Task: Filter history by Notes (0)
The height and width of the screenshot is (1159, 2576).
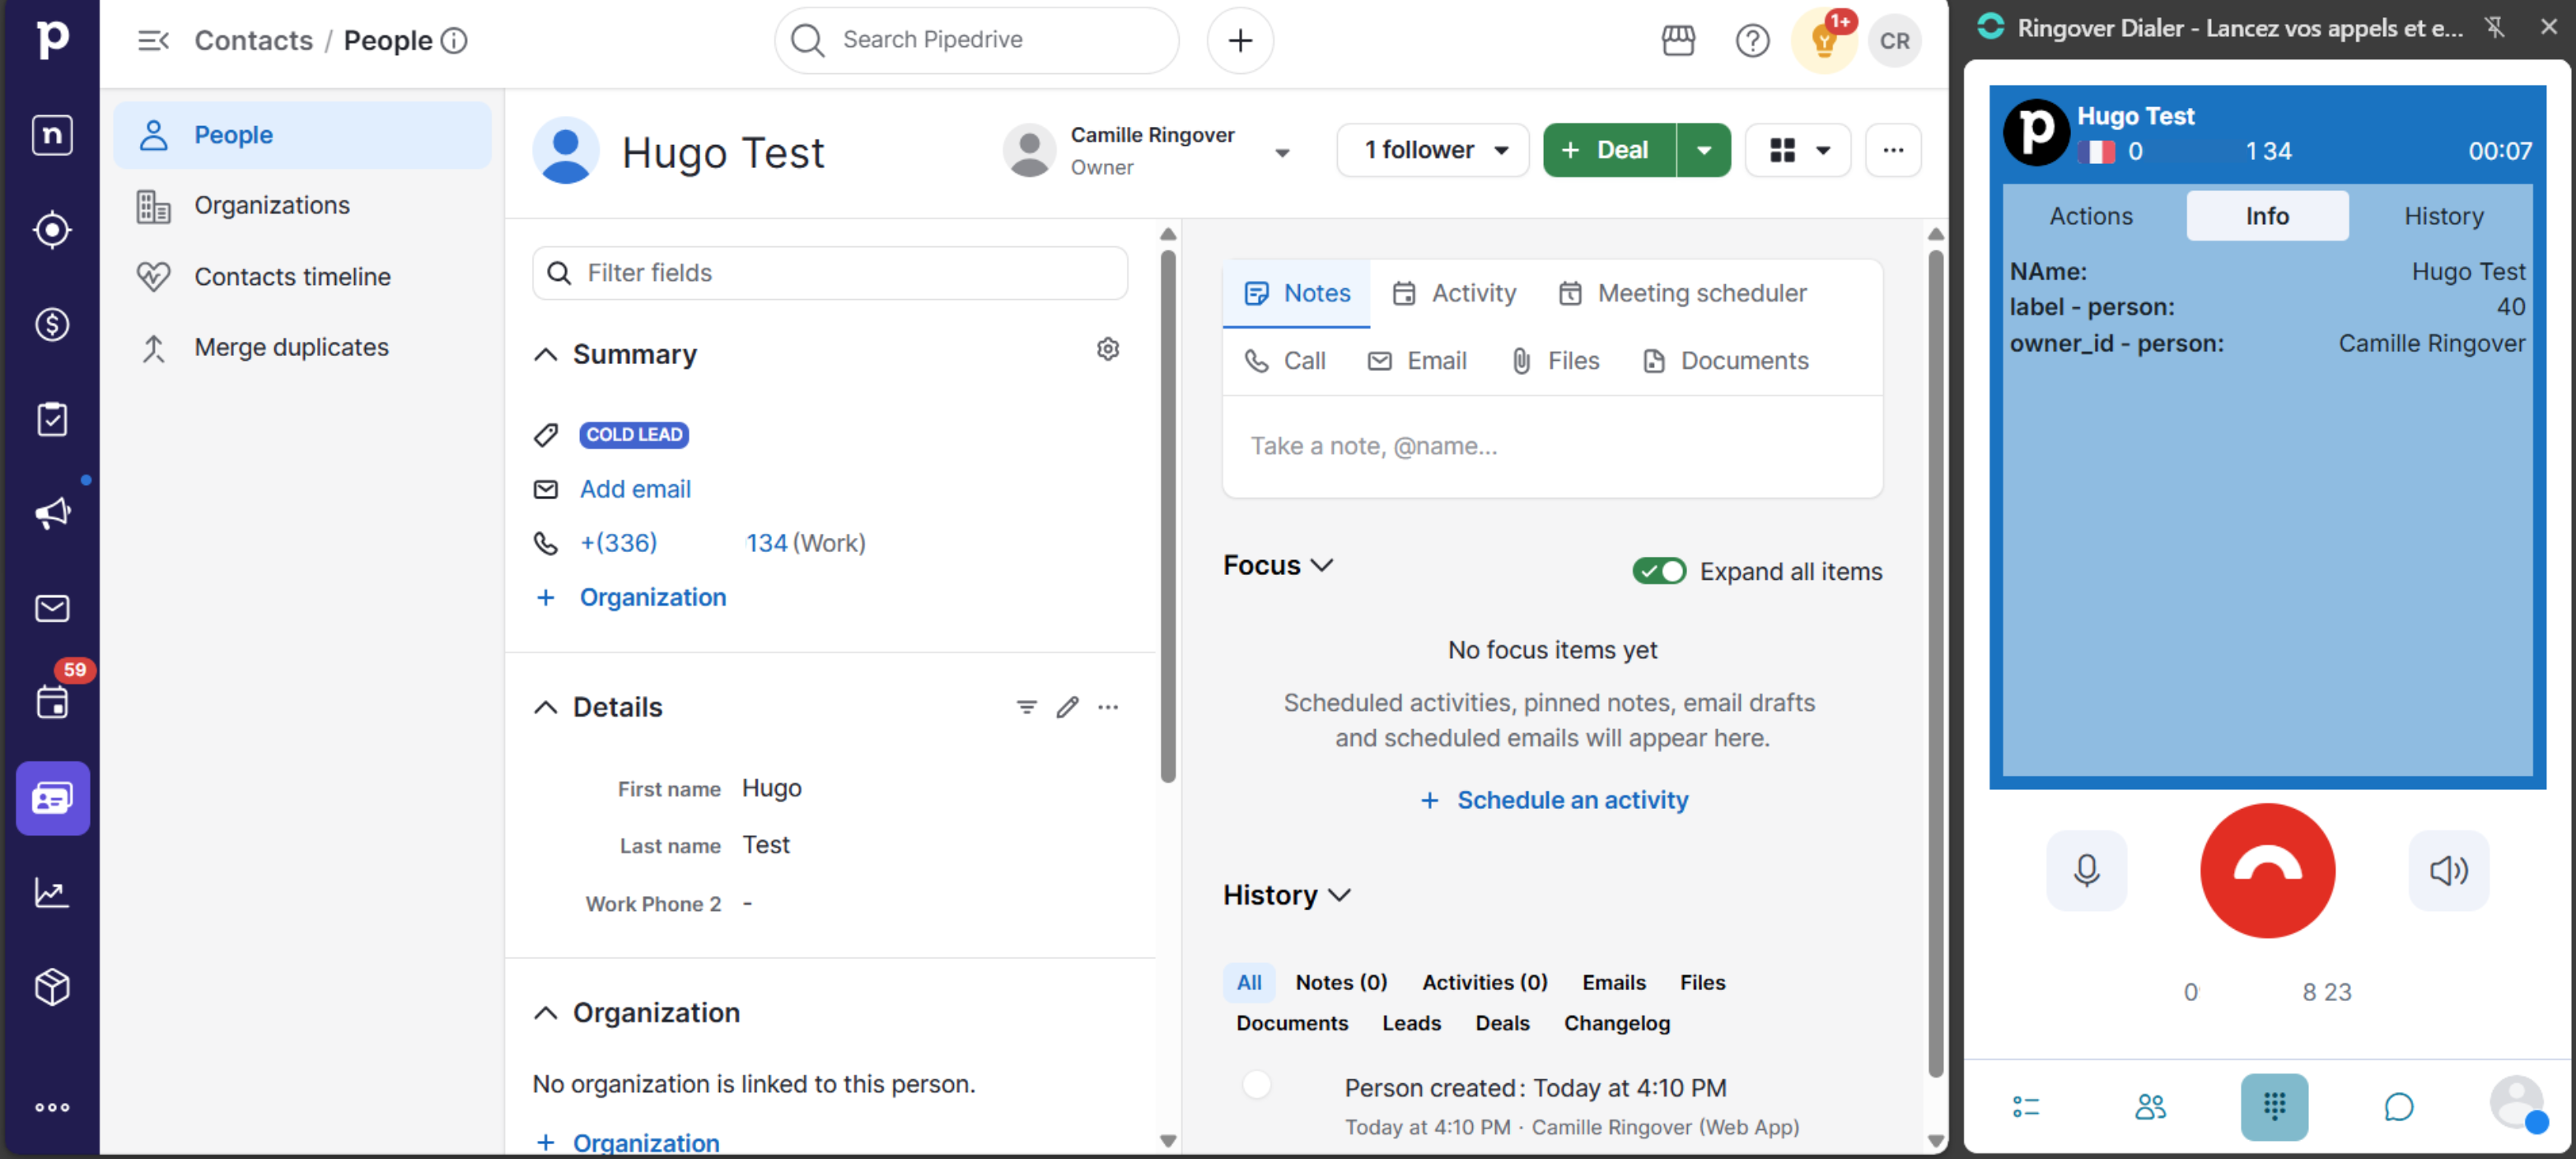Action: tap(1340, 982)
